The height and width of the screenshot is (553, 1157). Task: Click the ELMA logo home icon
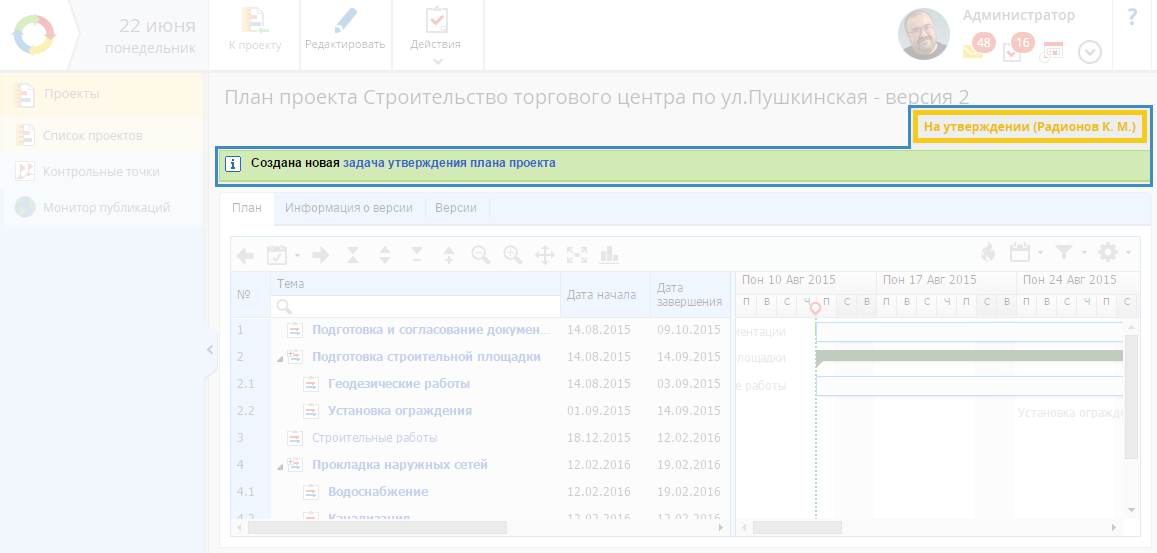(34, 35)
